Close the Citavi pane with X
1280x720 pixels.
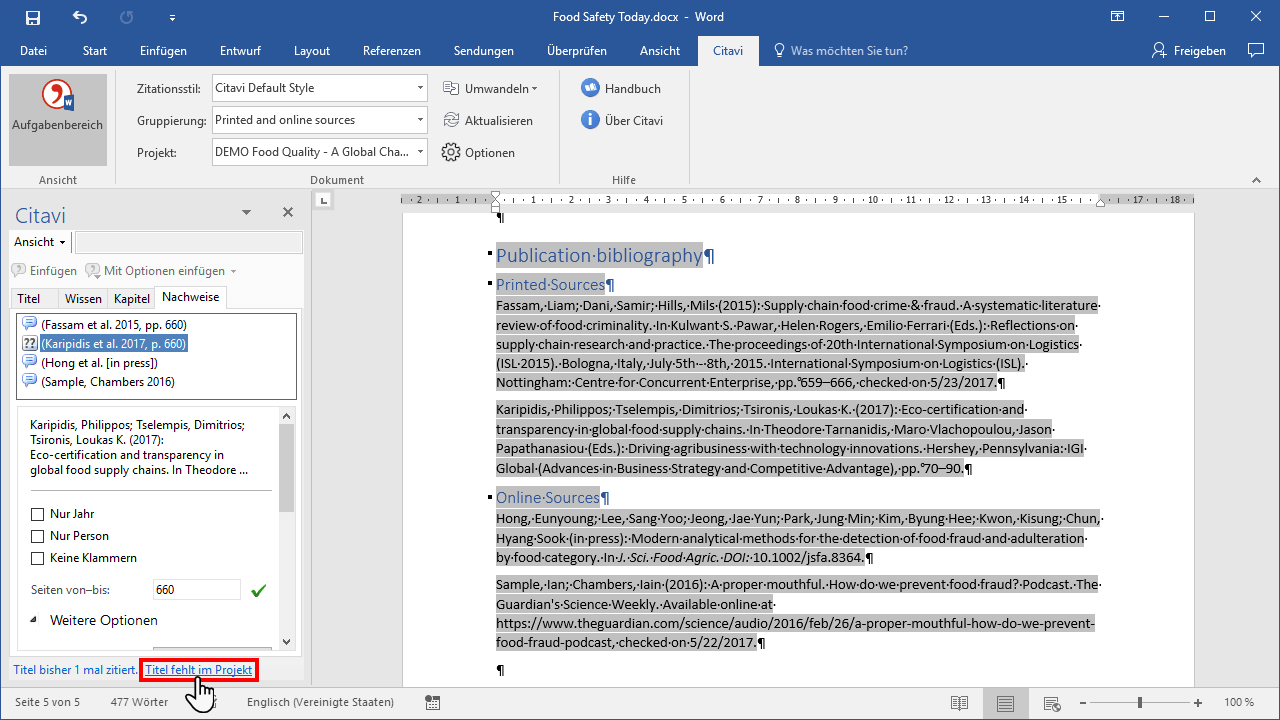point(288,212)
